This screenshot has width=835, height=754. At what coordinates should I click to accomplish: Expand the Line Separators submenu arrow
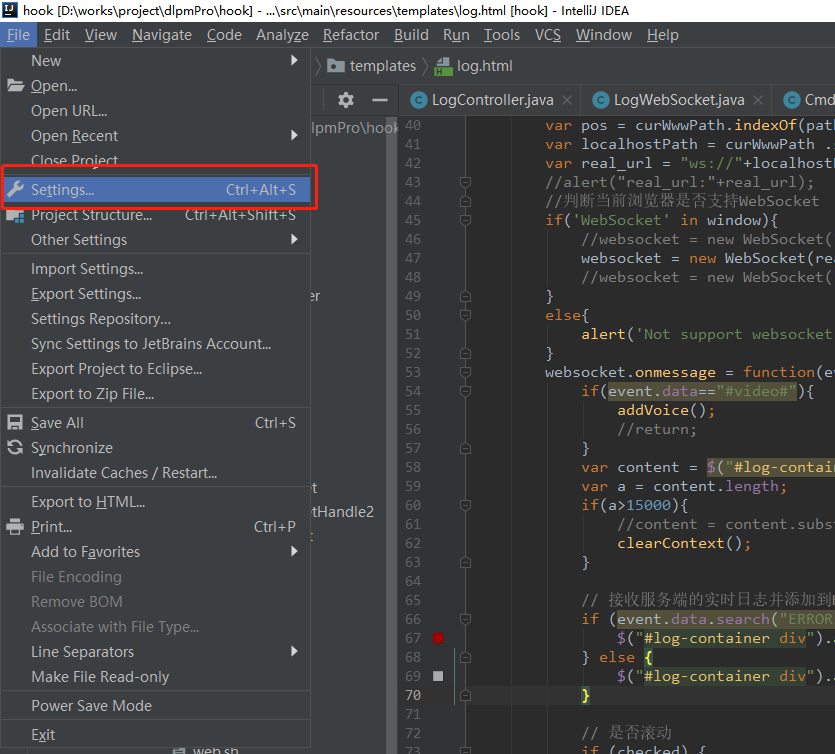[x=294, y=651]
